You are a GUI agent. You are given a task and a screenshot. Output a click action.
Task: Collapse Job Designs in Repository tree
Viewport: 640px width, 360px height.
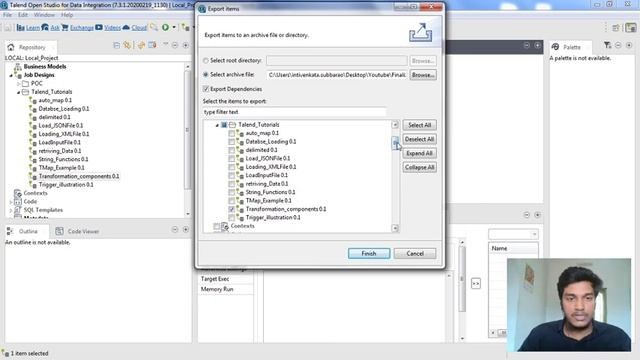pyautogui.click(x=11, y=75)
